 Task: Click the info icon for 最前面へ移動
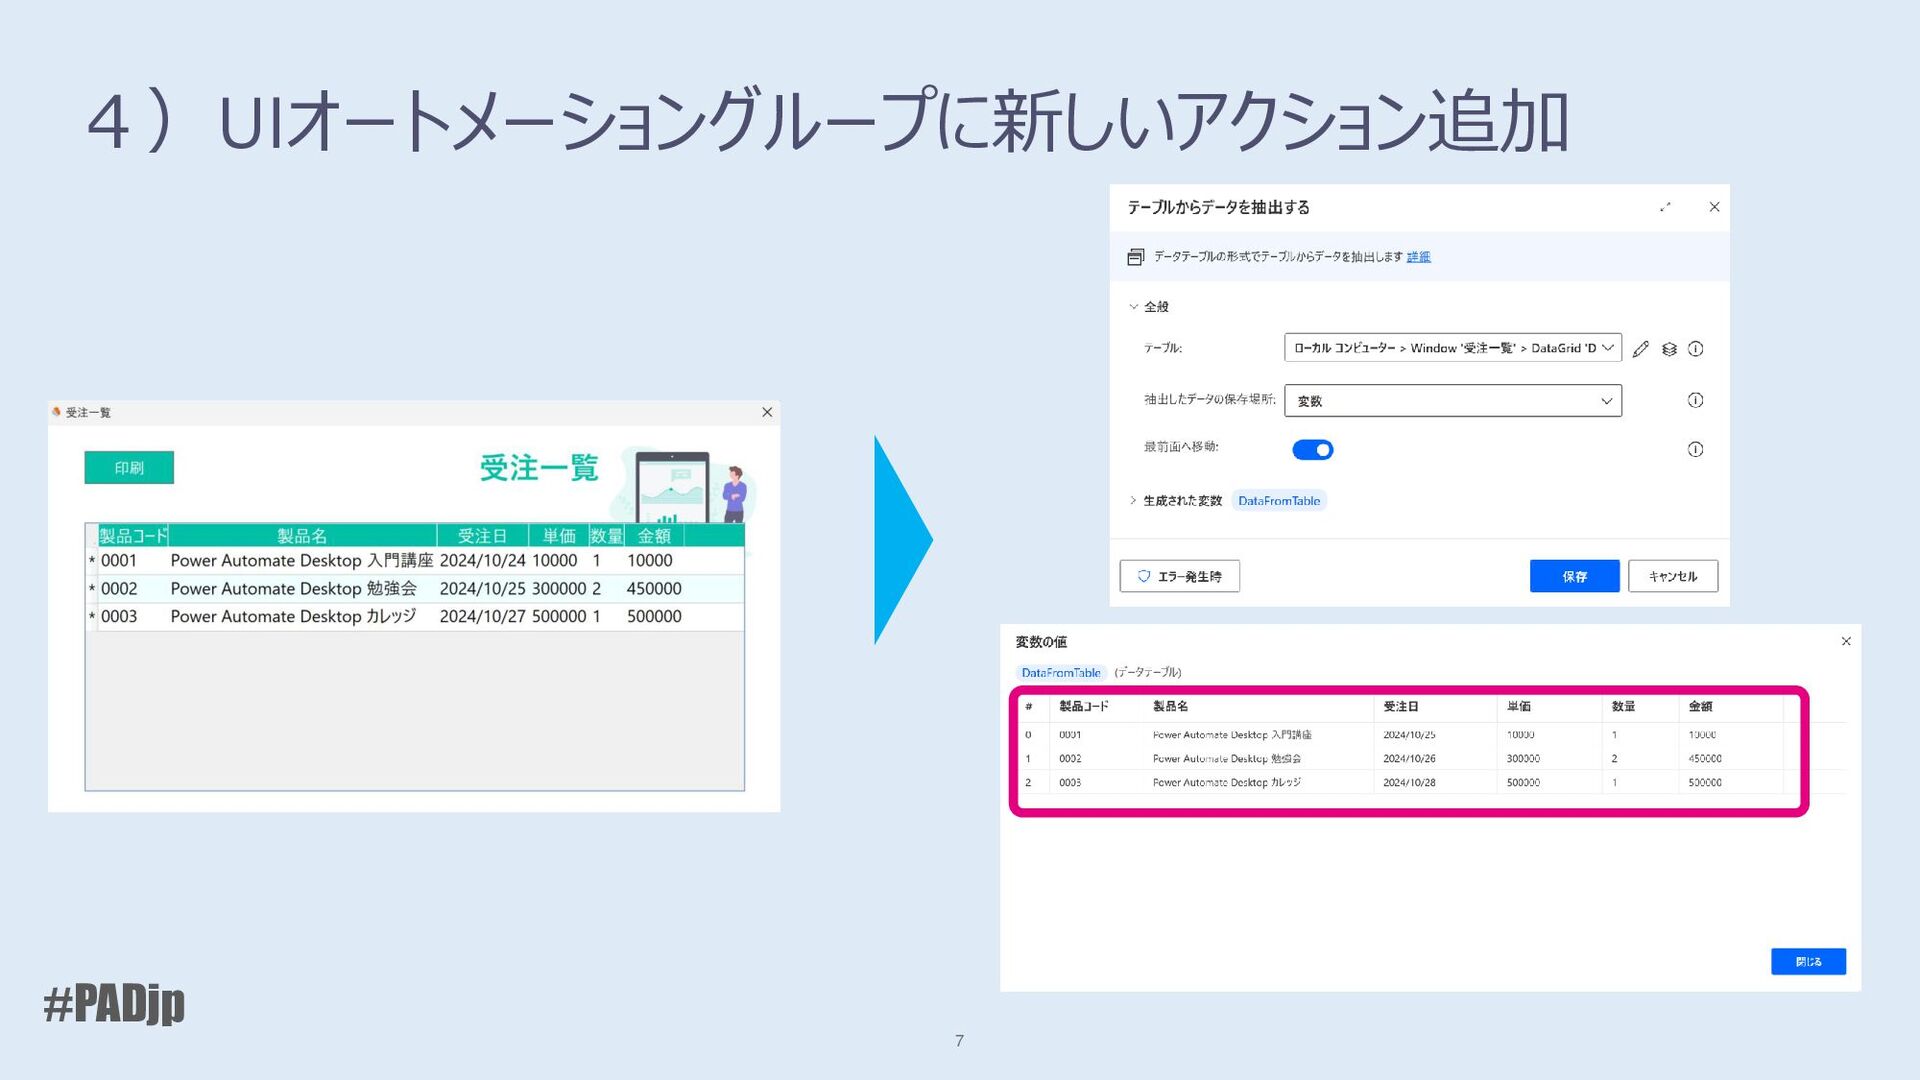[x=1696, y=449]
